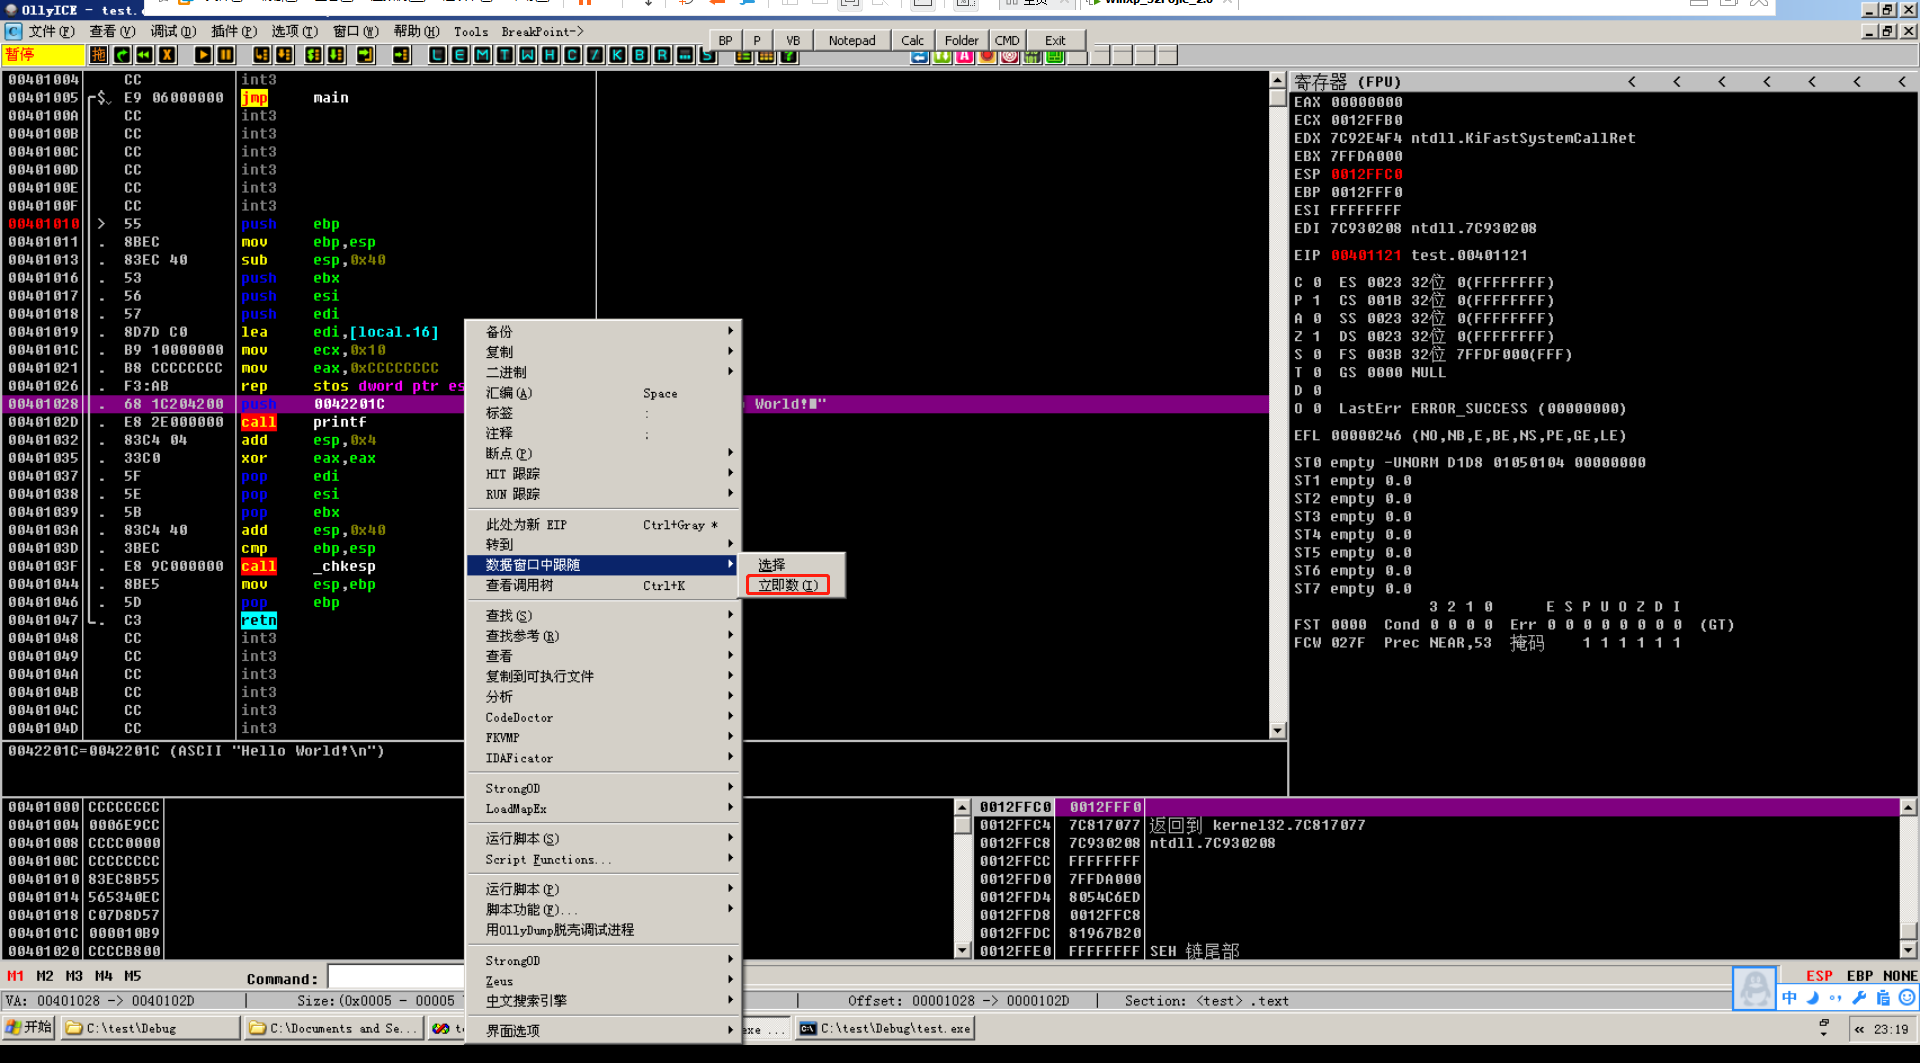This screenshot has height=1063, width=1920.
Task: Expand the 二进制 submenu
Action: [x=605, y=372]
